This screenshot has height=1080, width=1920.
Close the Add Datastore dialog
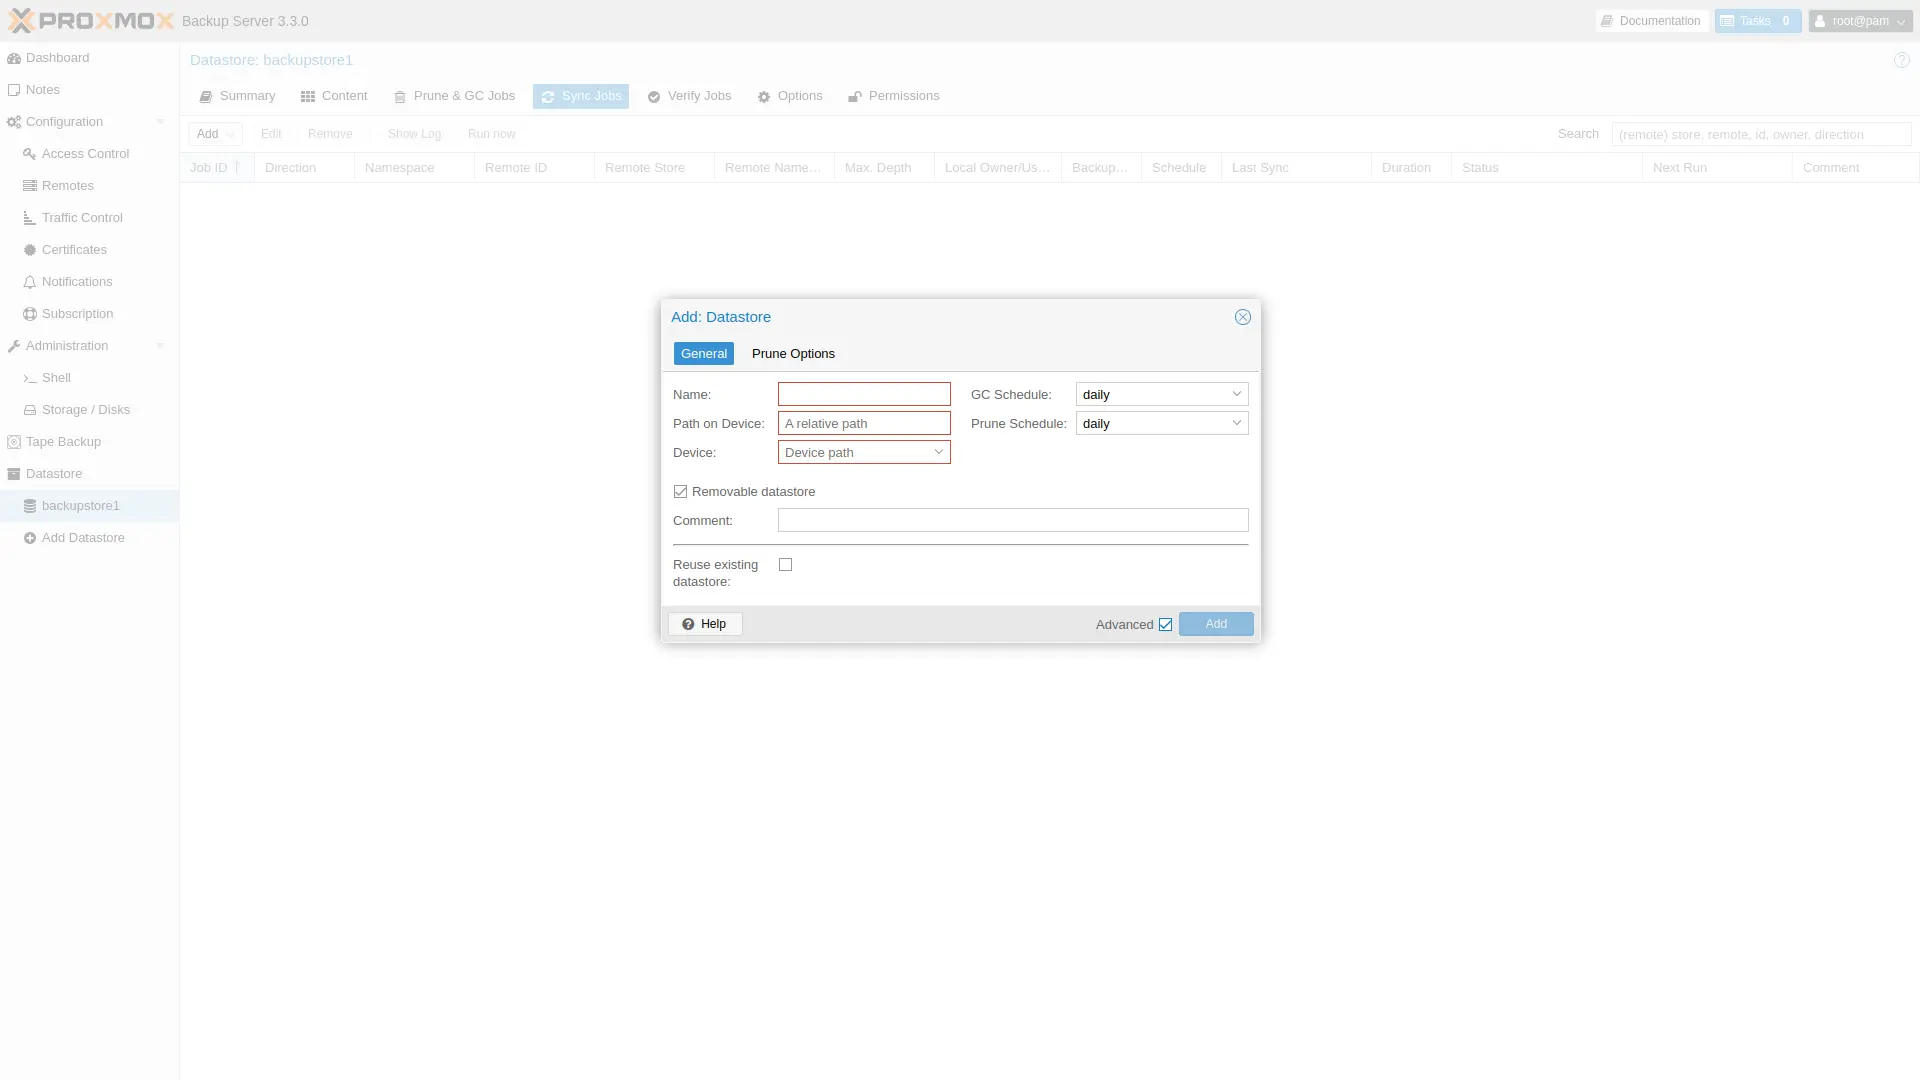(x=1243, y=317)
